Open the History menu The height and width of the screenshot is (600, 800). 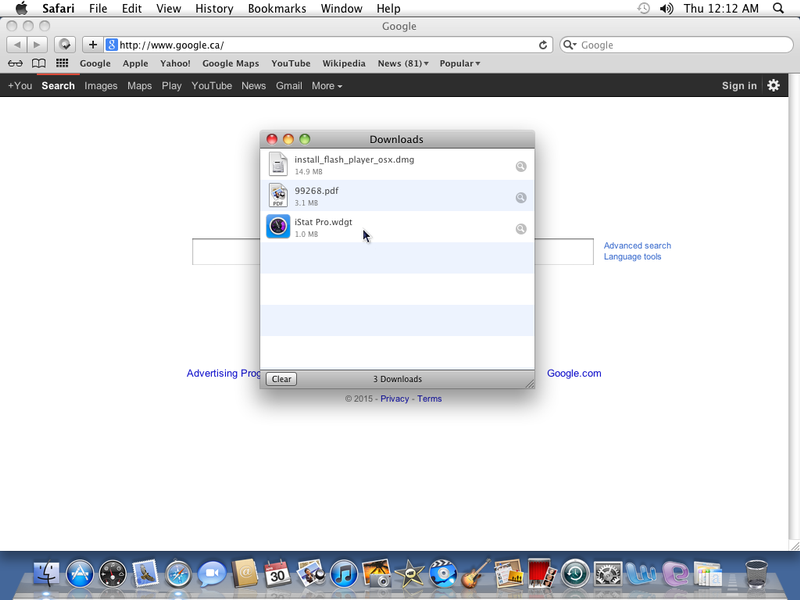coord(214,8)
